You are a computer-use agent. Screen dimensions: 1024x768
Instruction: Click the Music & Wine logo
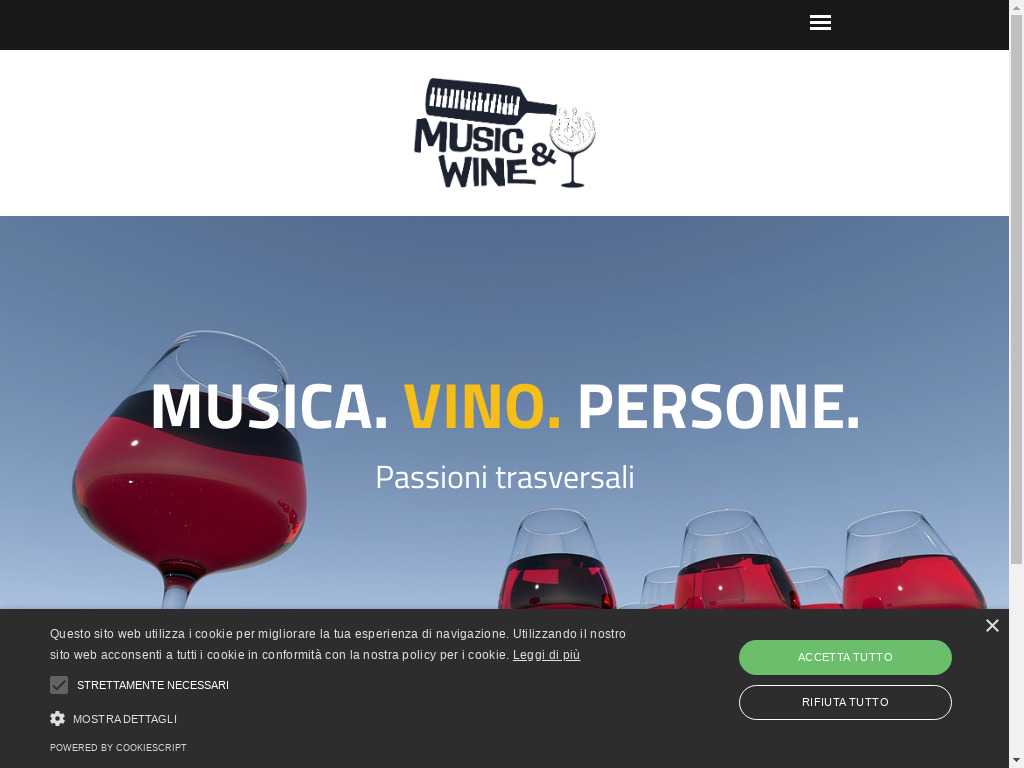click(505, 133)
